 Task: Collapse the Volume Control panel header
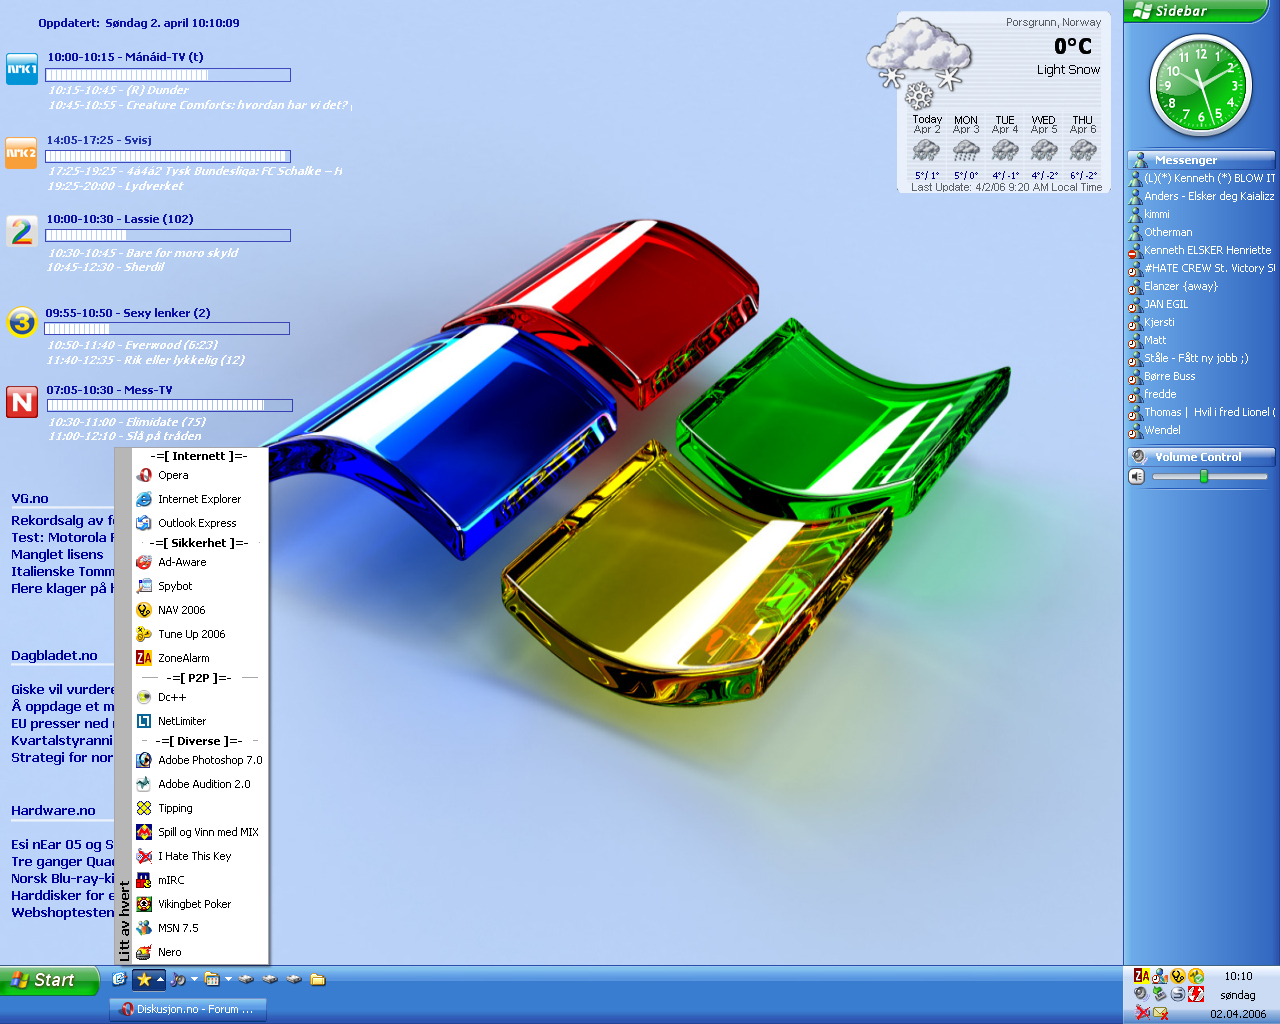1201,457
